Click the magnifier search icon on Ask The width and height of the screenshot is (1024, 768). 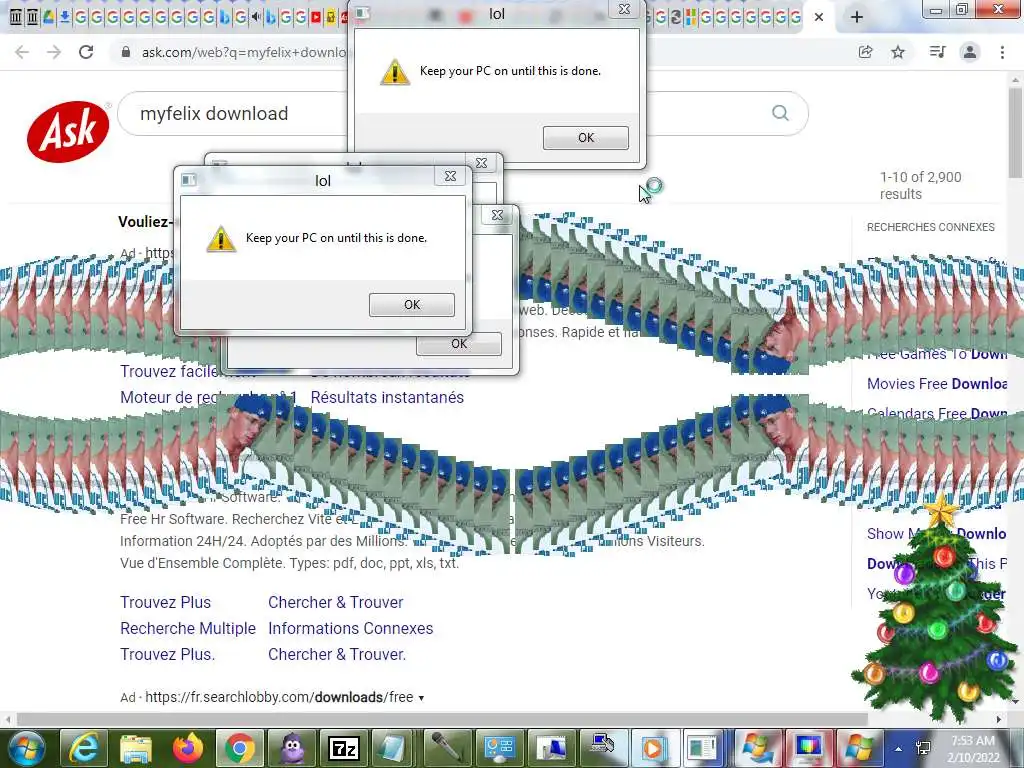pos(780,113)
